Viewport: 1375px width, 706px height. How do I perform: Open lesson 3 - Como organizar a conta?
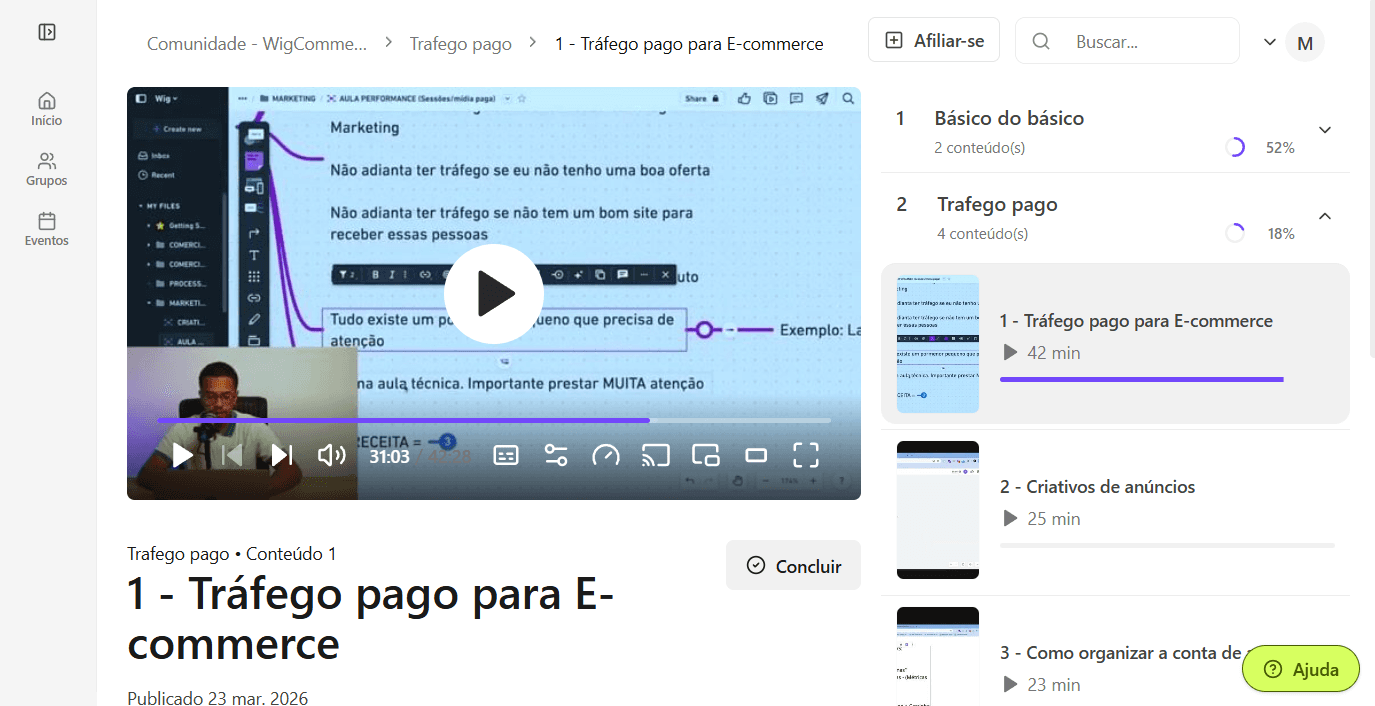coord(1121,653)
